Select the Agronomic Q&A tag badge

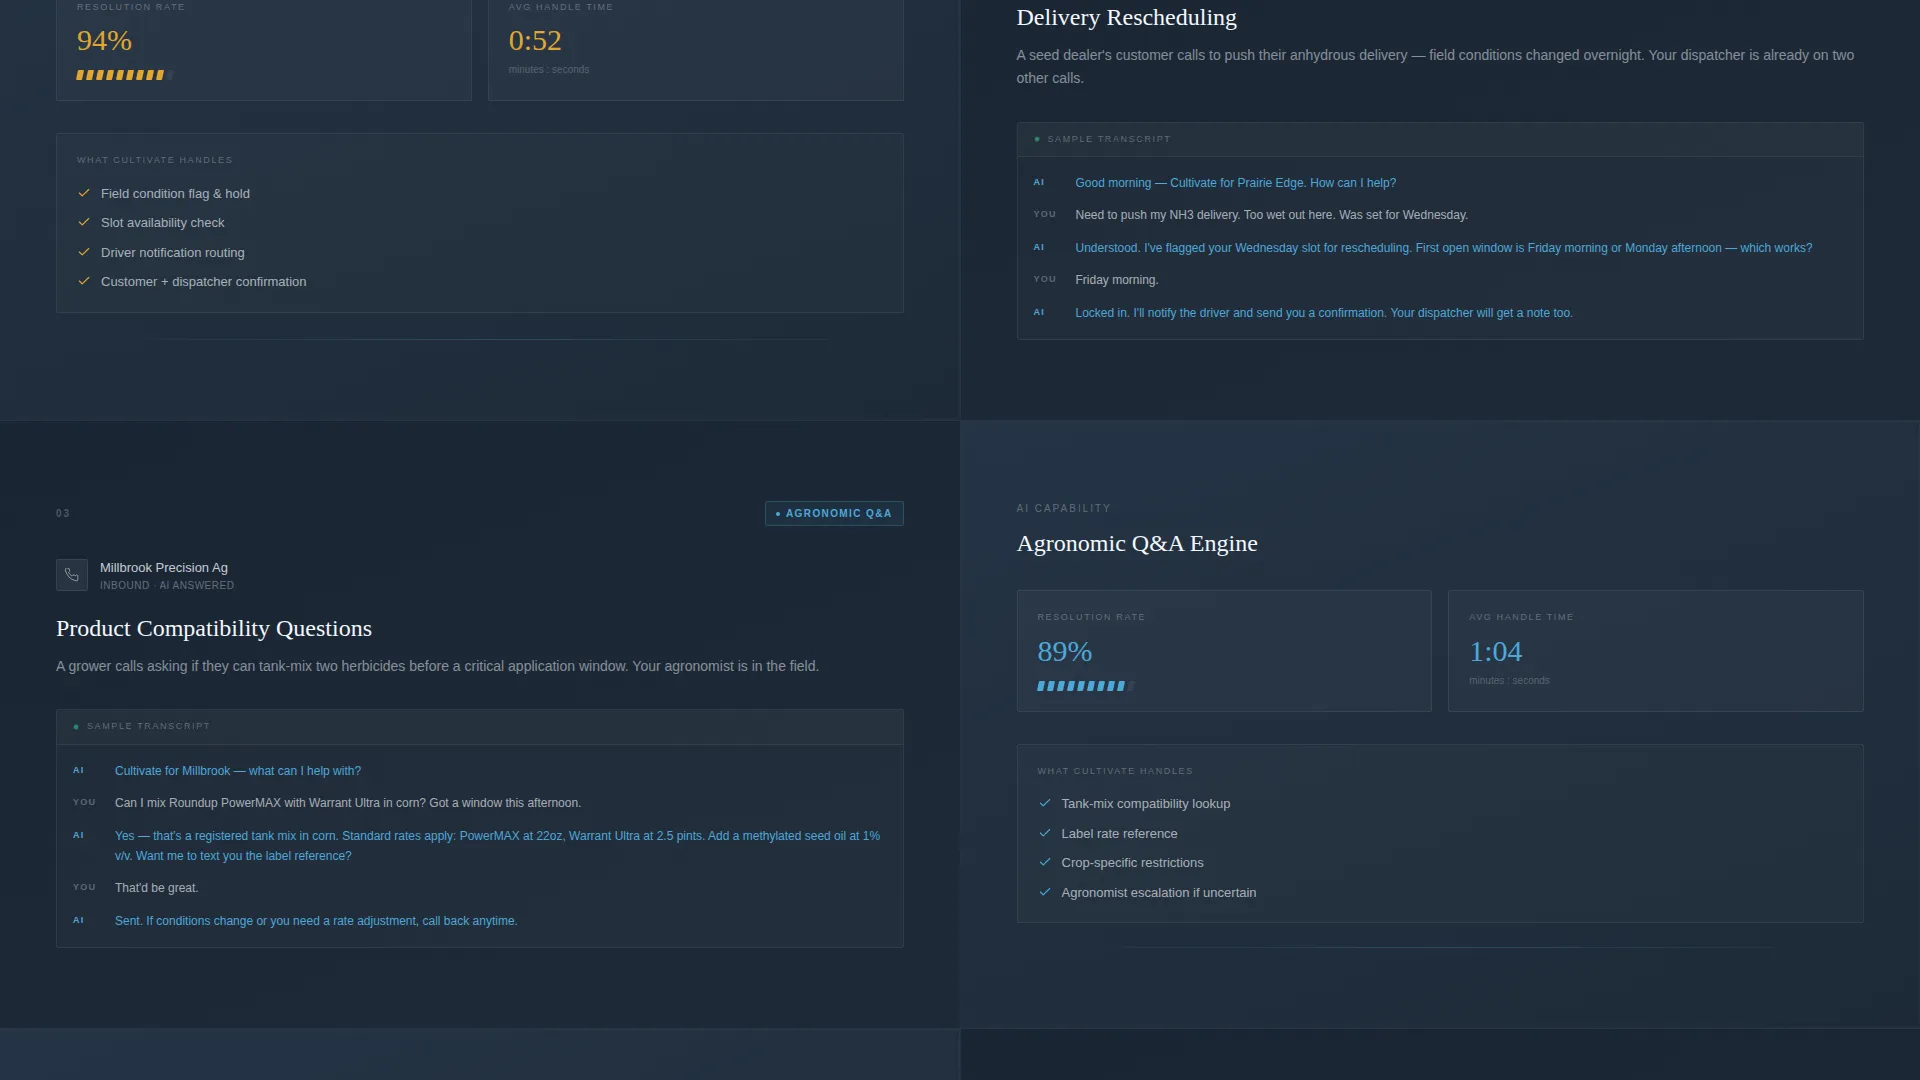point(834,513)
